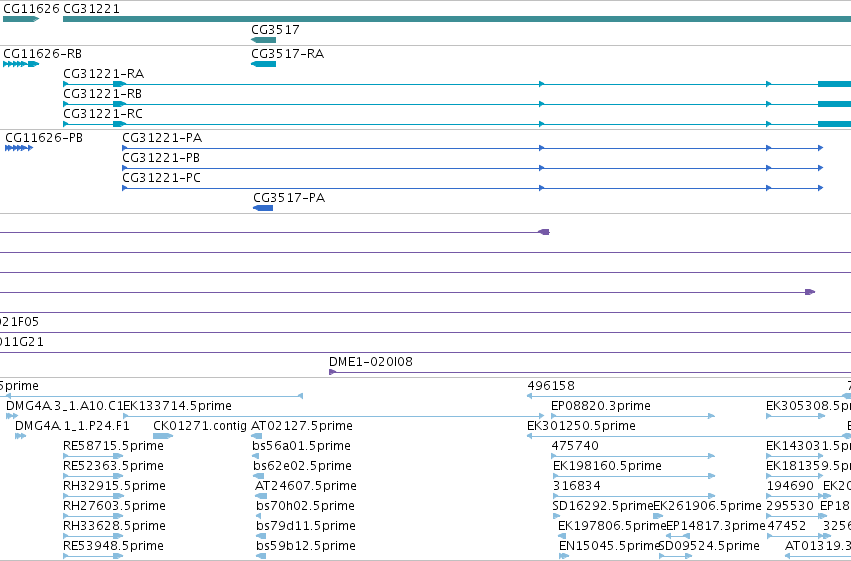Image resolution: width=851 pixels, height=561 pixels.
Task: Click the AT02127.5prime EST label
Action: (x=302, y=425)
